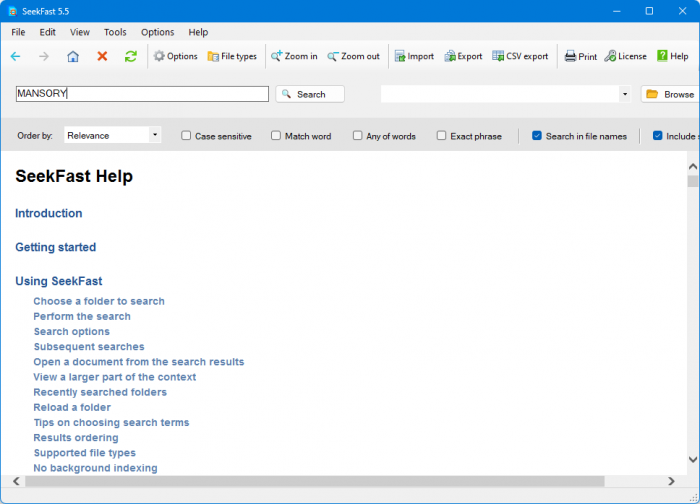The image size is (700, 504).
Task: Open Options from the toolbar gear
Action: coord(175,56)
